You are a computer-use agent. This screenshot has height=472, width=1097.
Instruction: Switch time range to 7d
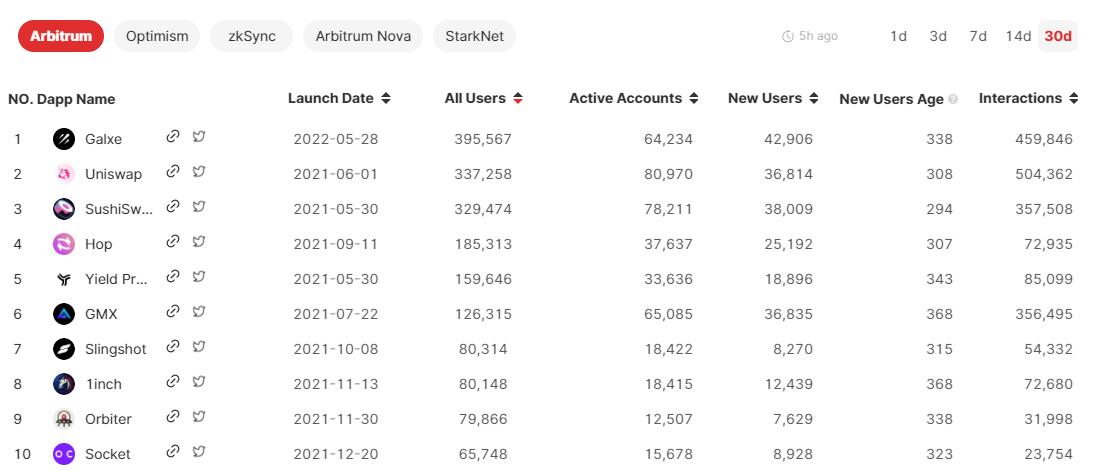tap(977, 36)
